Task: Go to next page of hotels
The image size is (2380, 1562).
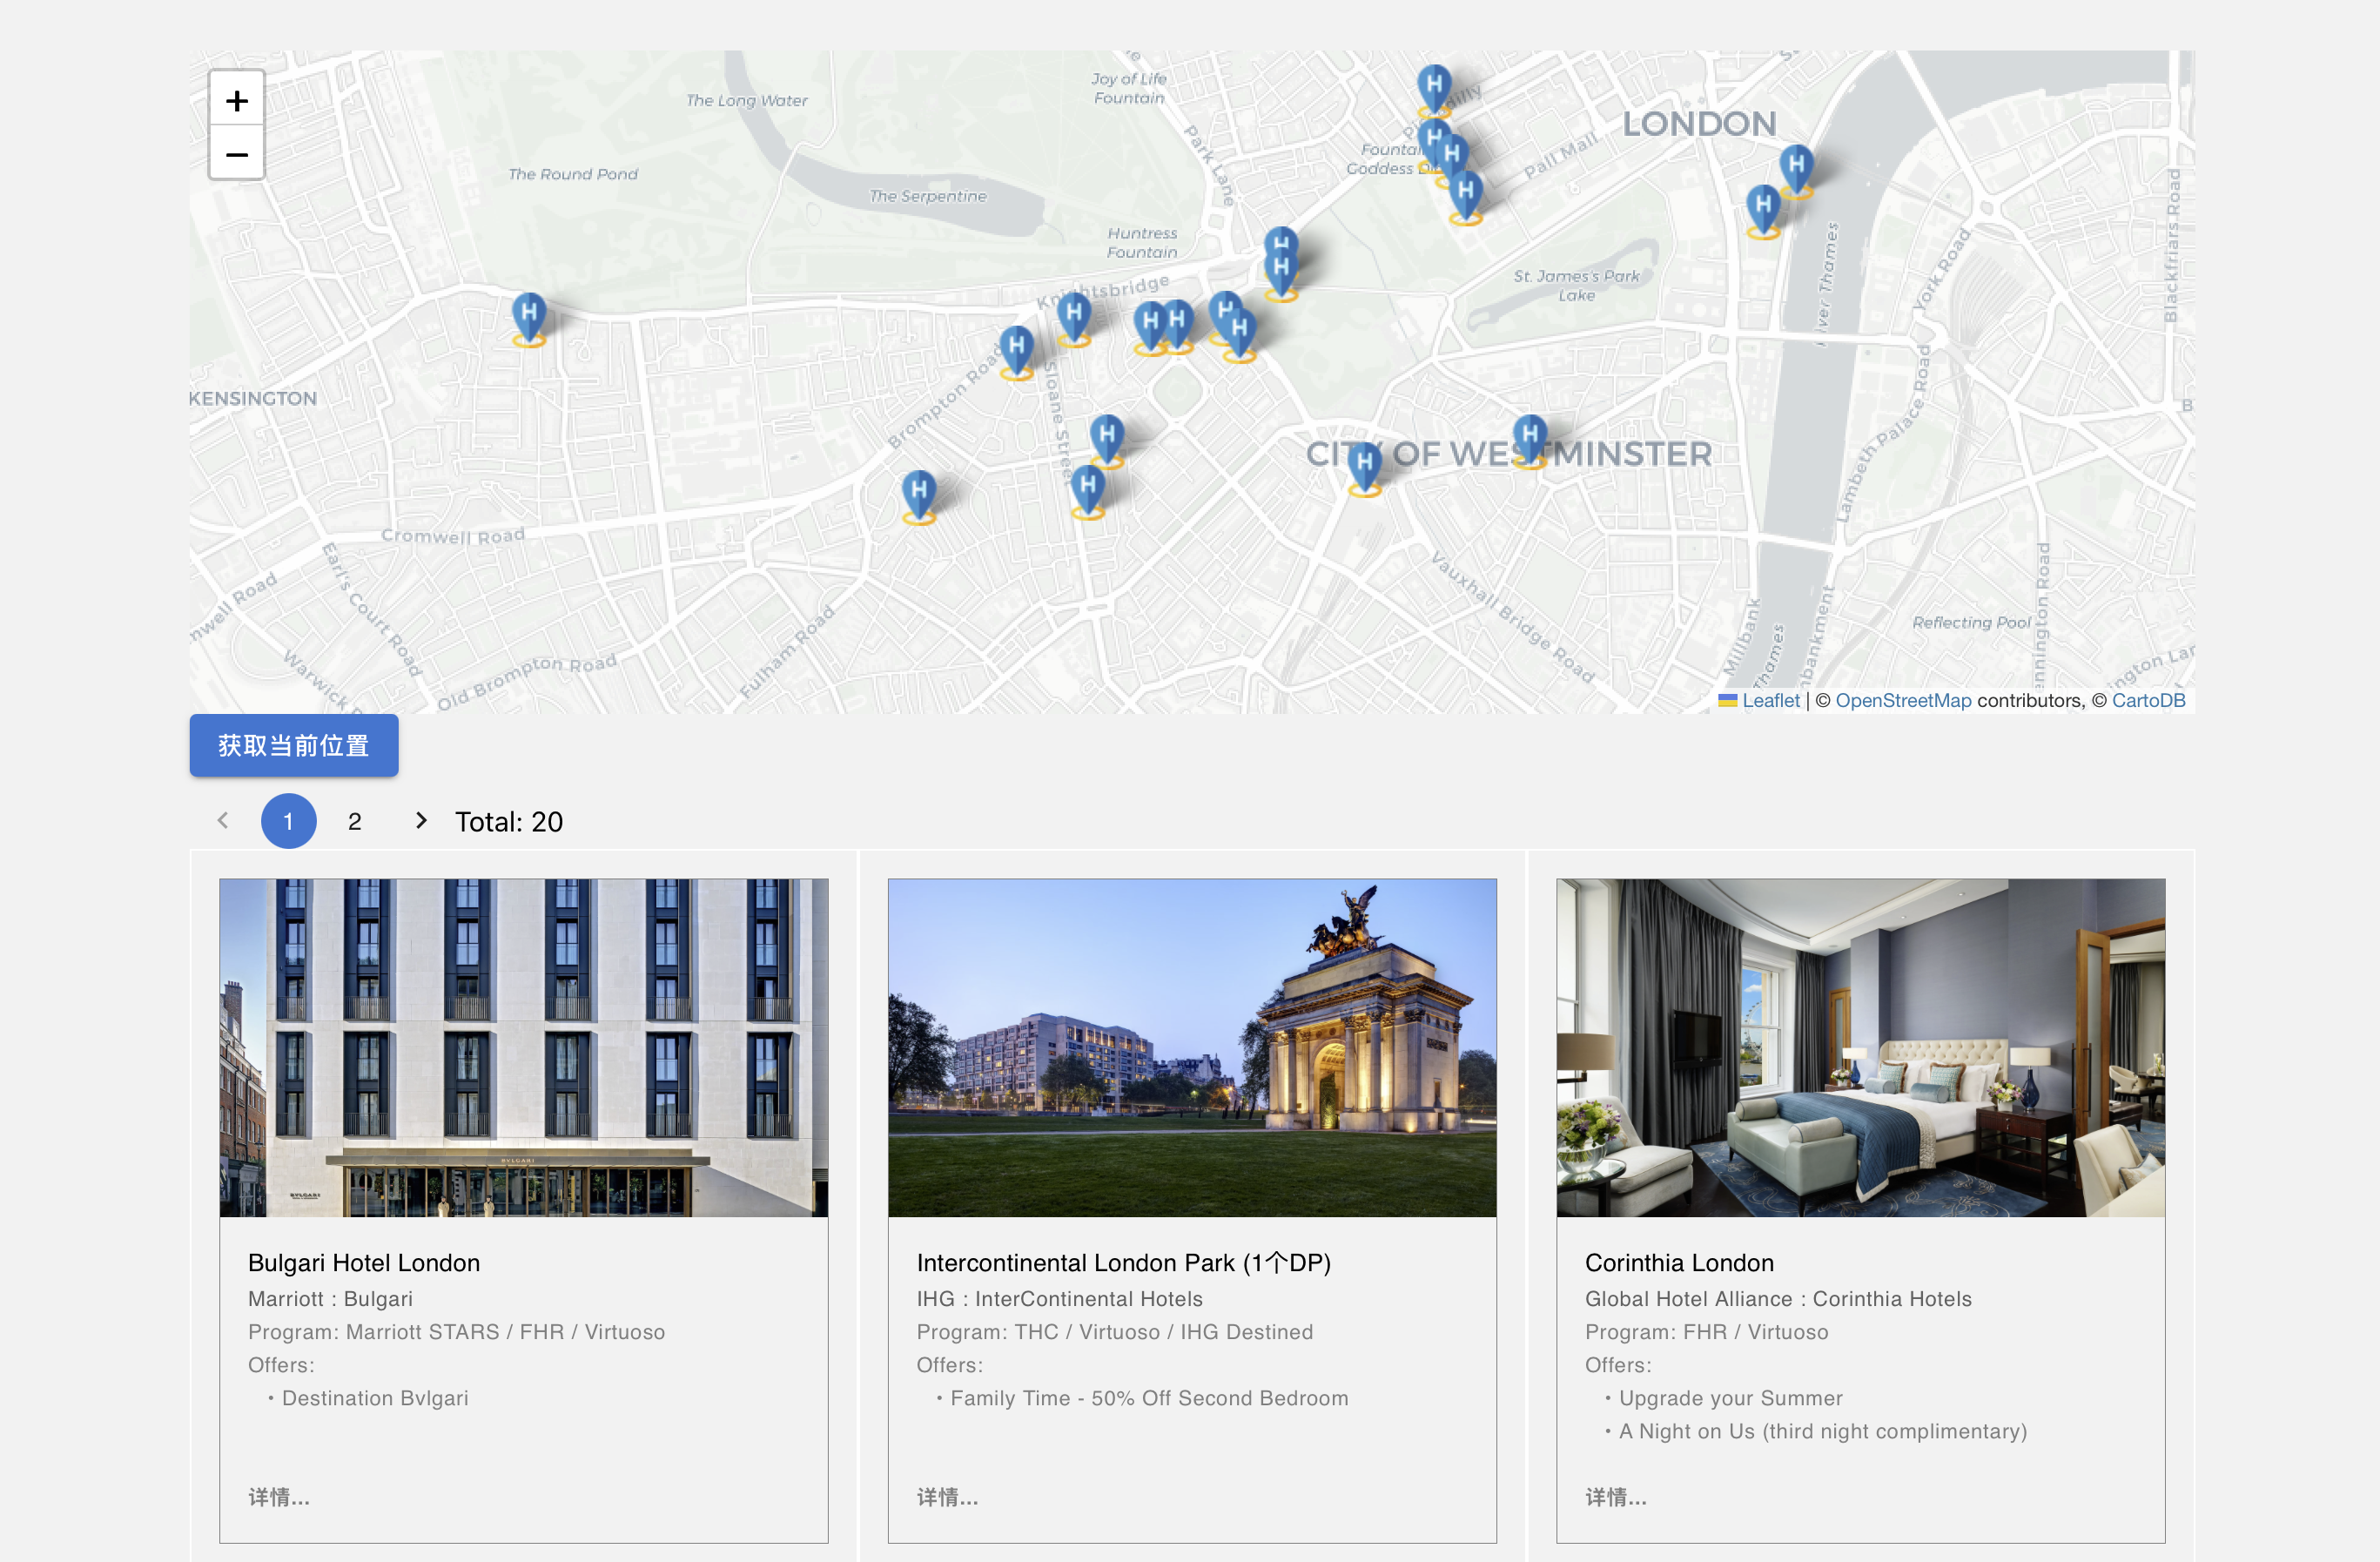Action: (x=421, y=821)
